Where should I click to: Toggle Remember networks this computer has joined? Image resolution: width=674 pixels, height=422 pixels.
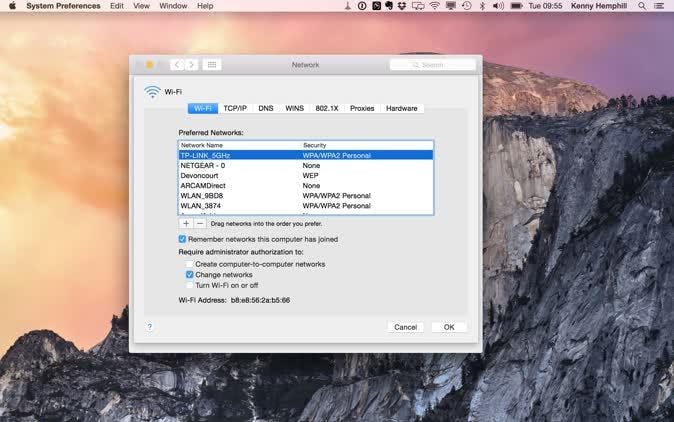click(x=182, y=239)
